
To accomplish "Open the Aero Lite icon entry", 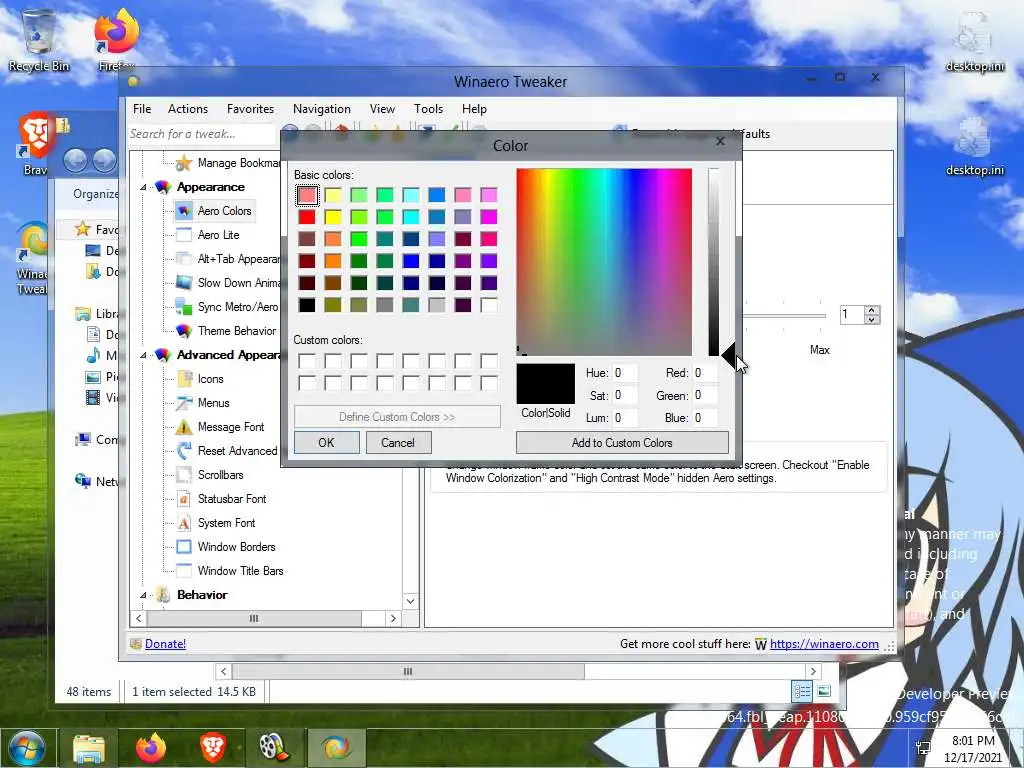I will pos(184,235).
